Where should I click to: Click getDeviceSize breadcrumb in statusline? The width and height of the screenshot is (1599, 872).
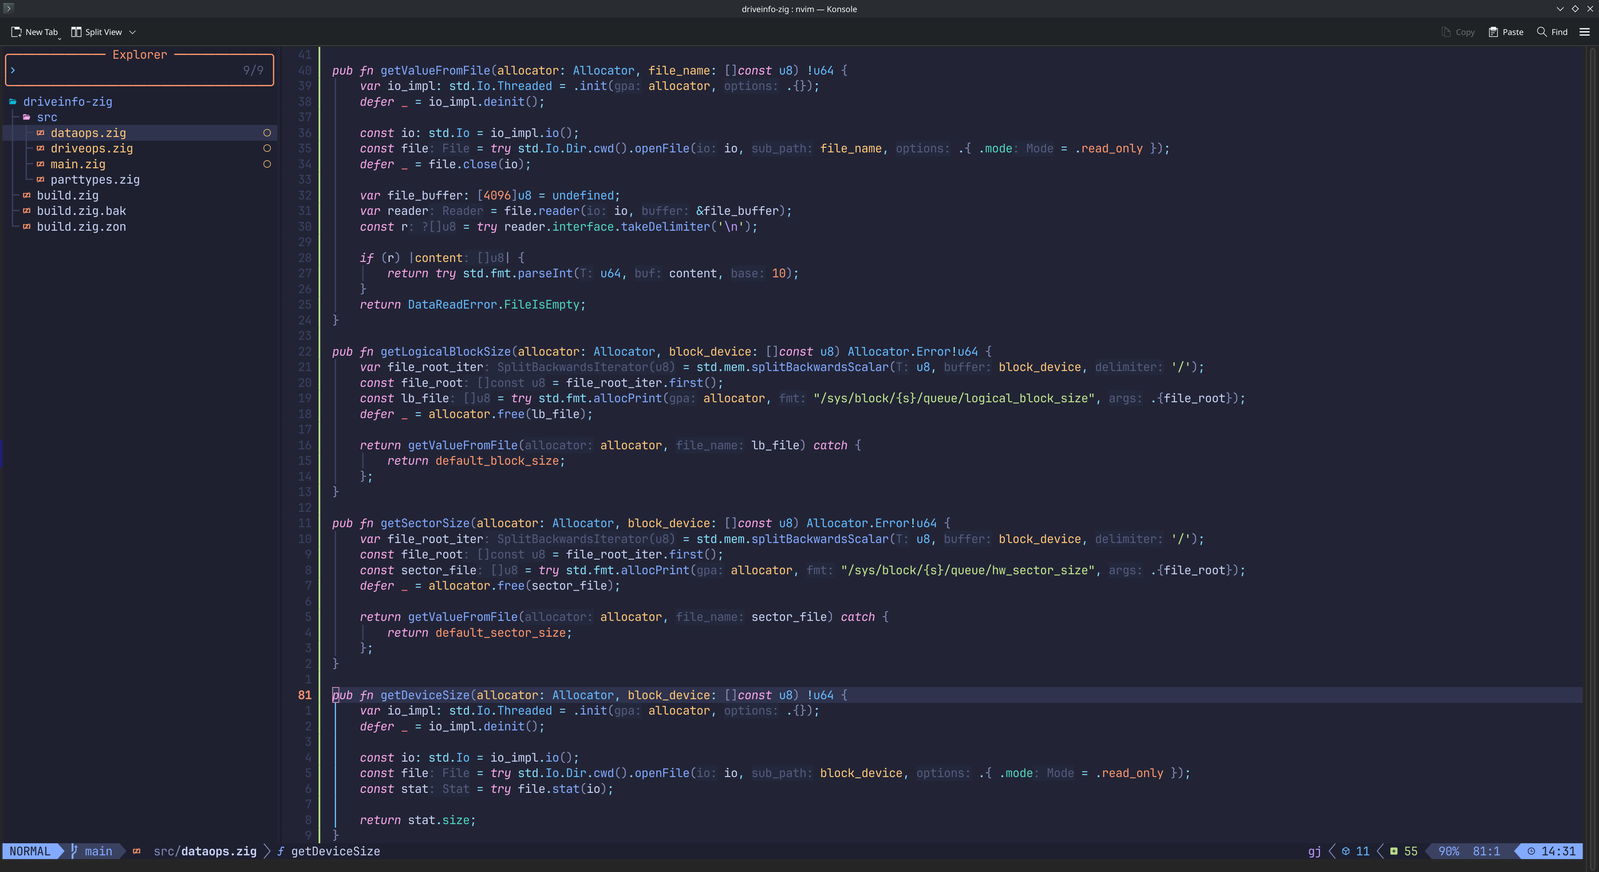tap(335, 852)
